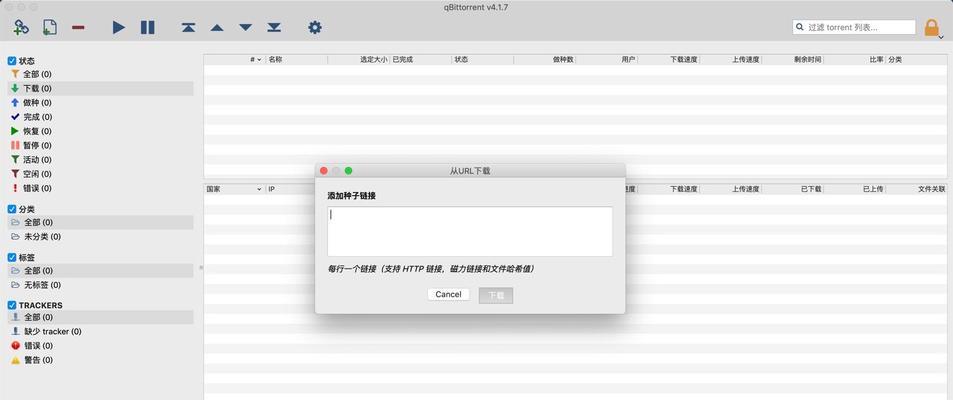Viewport: 953px width, 400px height.
Task: Select the 警告 (0) tracker filter
Action: tap(100, 360)
